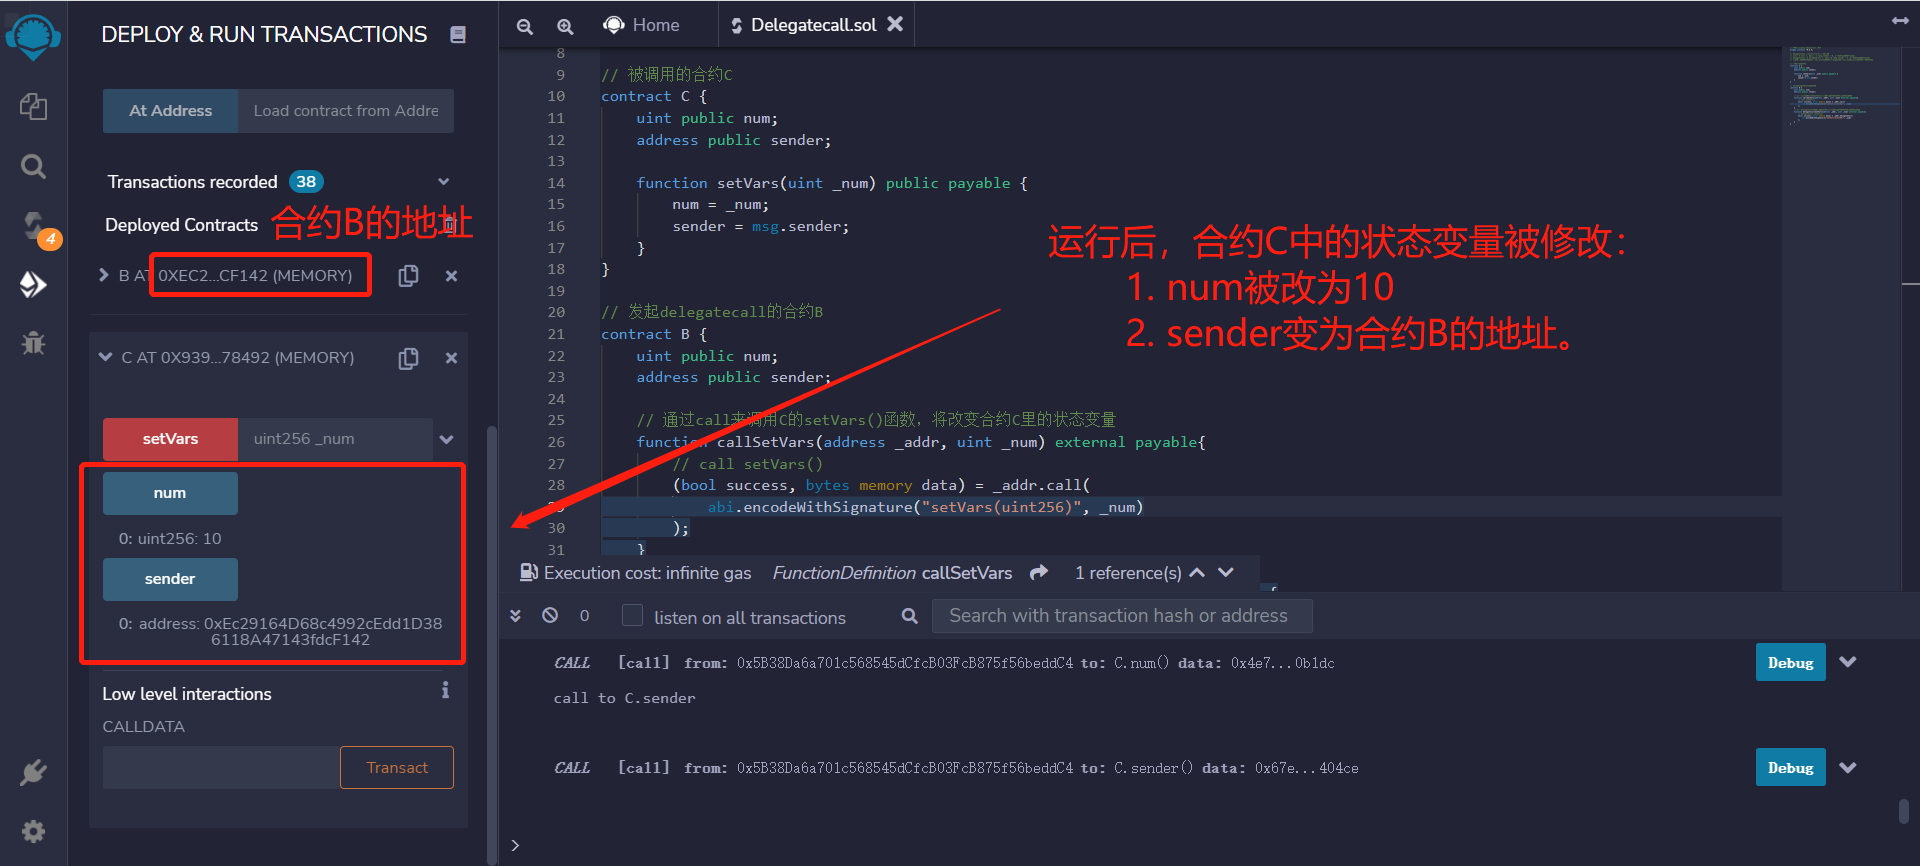
Task: Open the Settings gear icon
Action: [33, 831]
